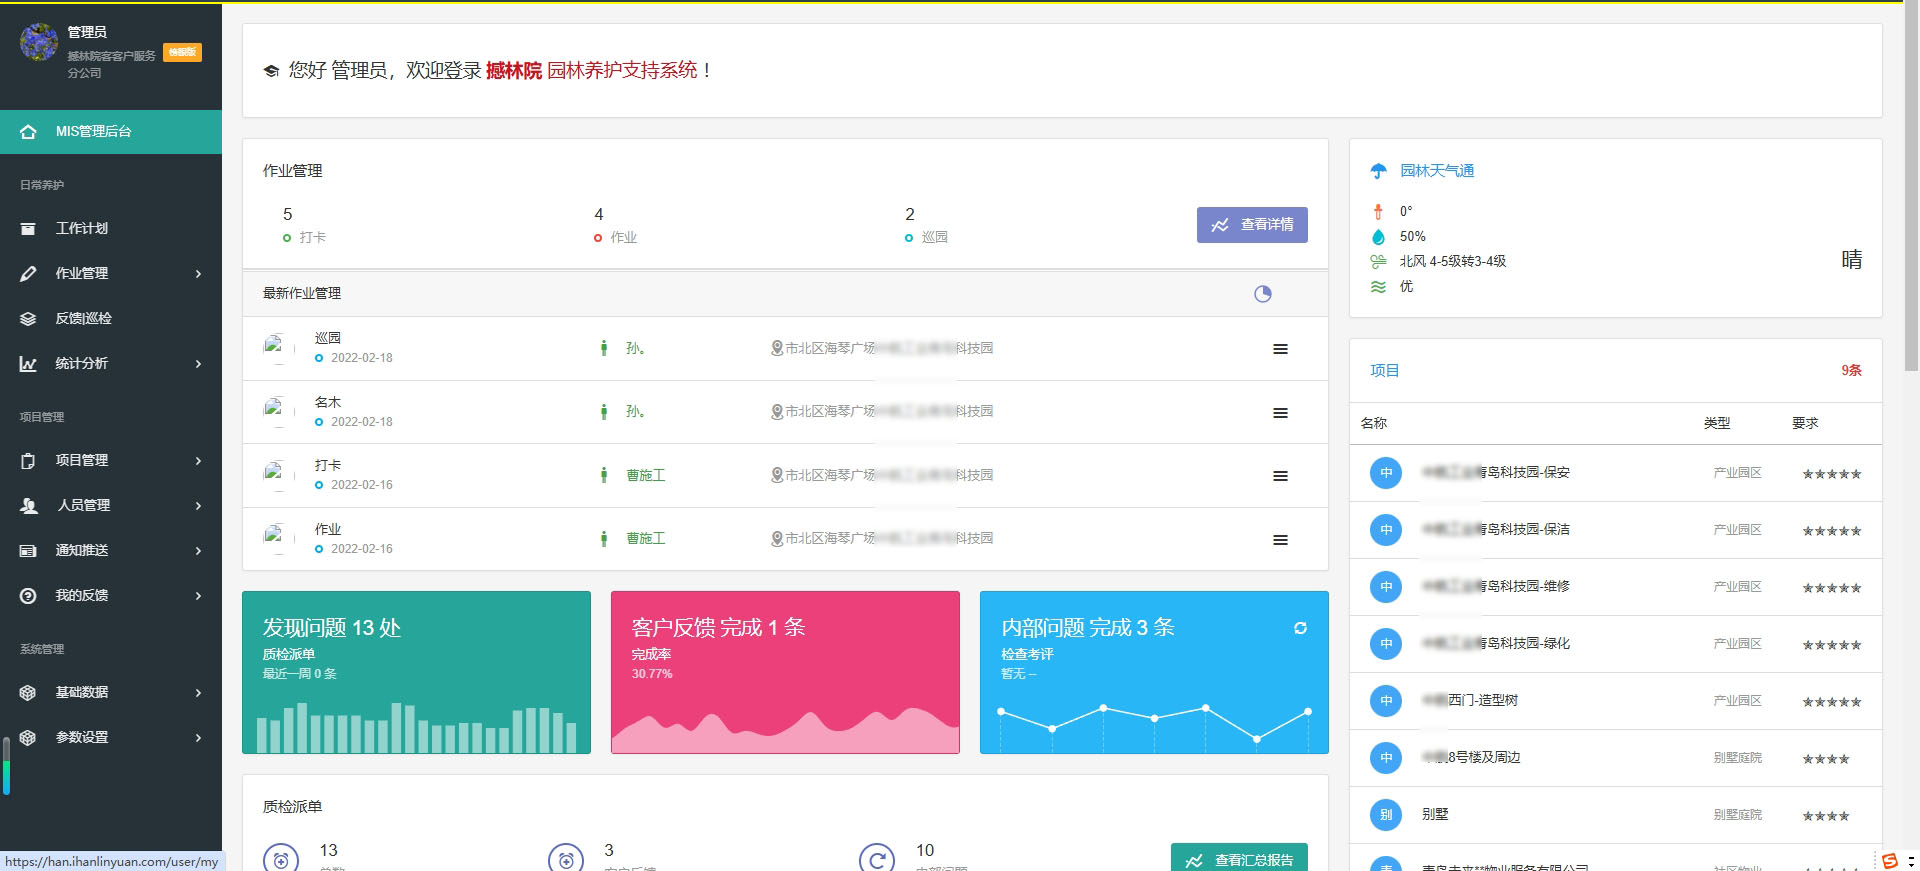Open the 客户反馈 完成 1 条 card

pyautogui.click(x=785, y=672)
